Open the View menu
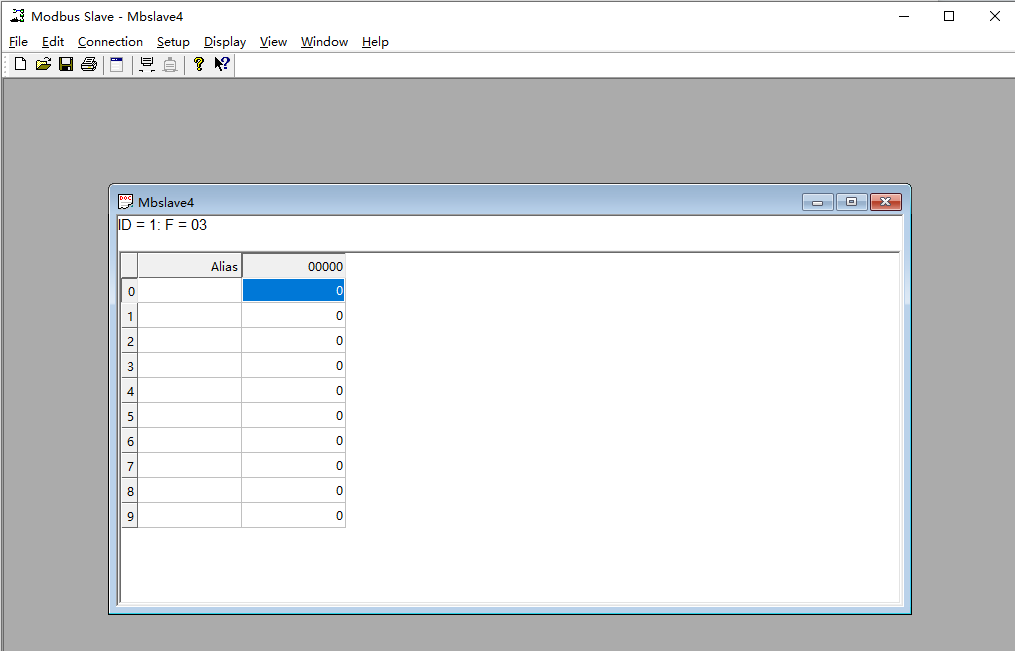 (x=273, y=42)
